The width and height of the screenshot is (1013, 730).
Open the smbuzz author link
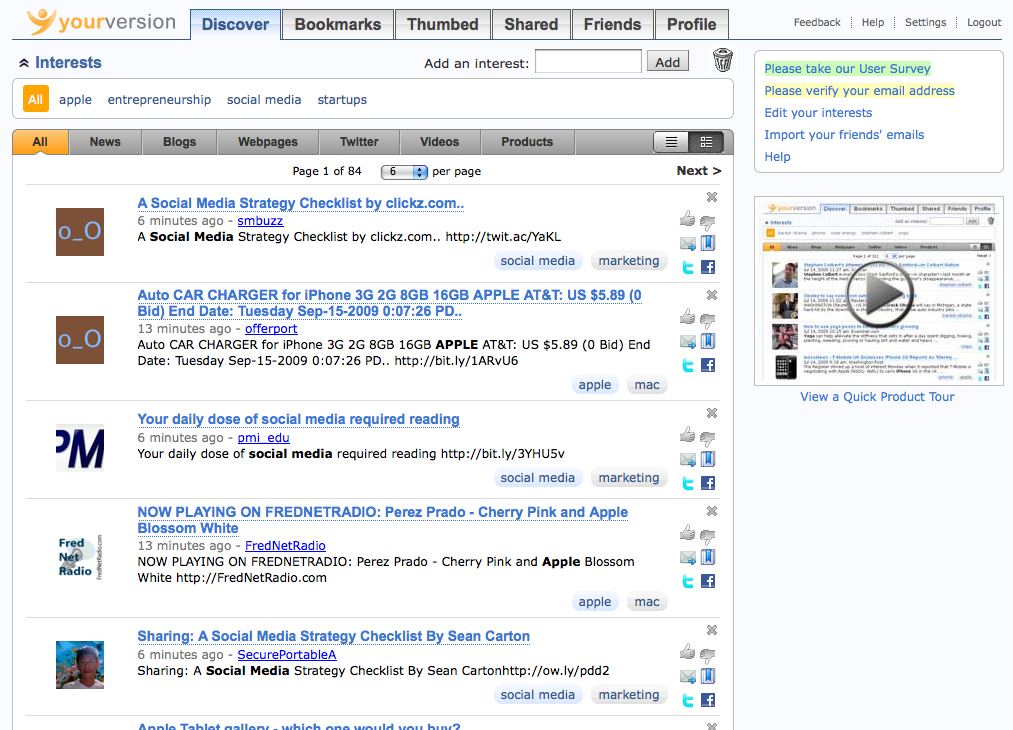pos(260,221)
